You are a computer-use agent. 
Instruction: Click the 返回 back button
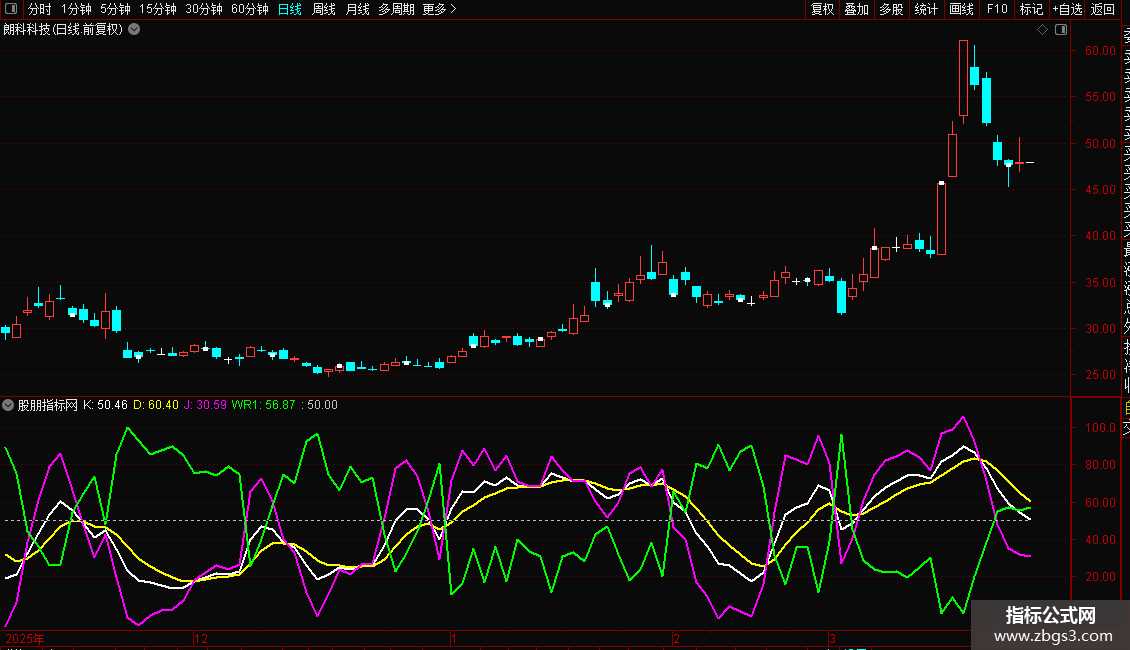click(x=1103, y=9)
